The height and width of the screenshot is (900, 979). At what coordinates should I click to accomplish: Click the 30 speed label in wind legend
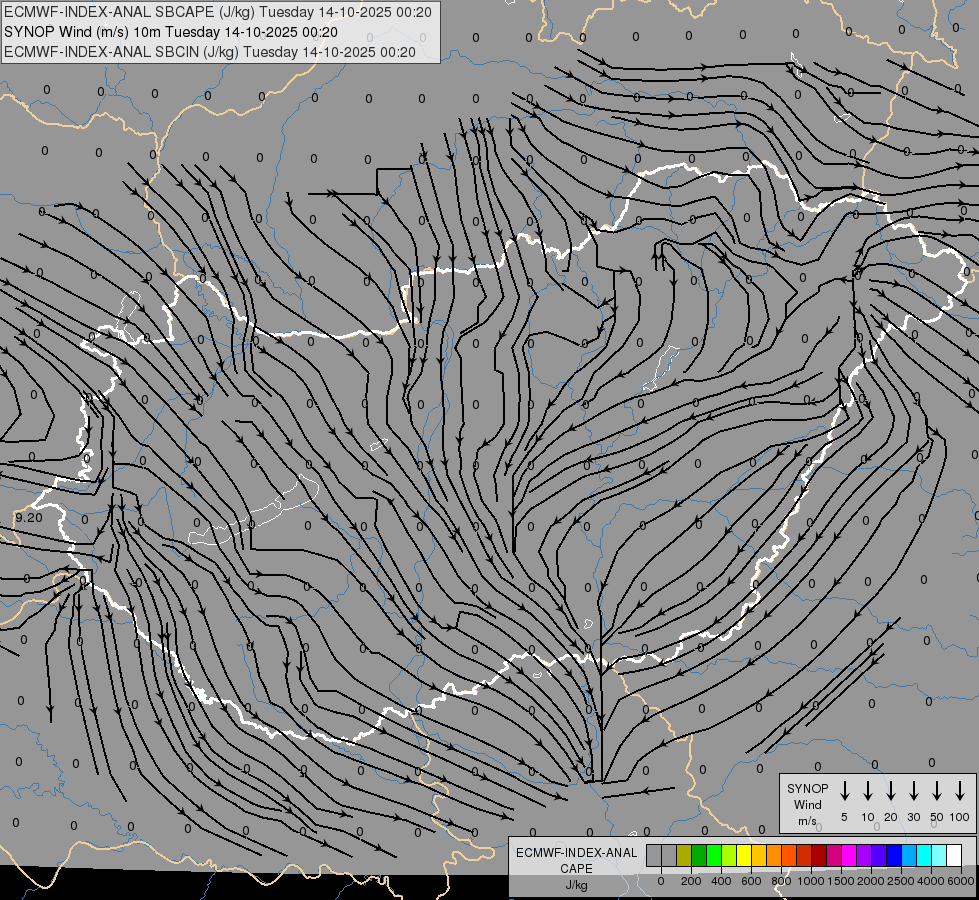[x=913, y=817]
